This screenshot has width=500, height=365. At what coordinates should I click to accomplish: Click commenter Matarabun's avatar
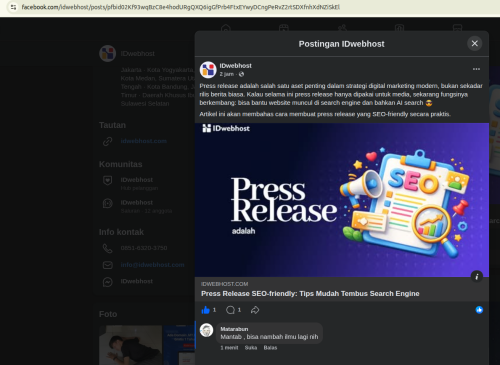point(206,330)
